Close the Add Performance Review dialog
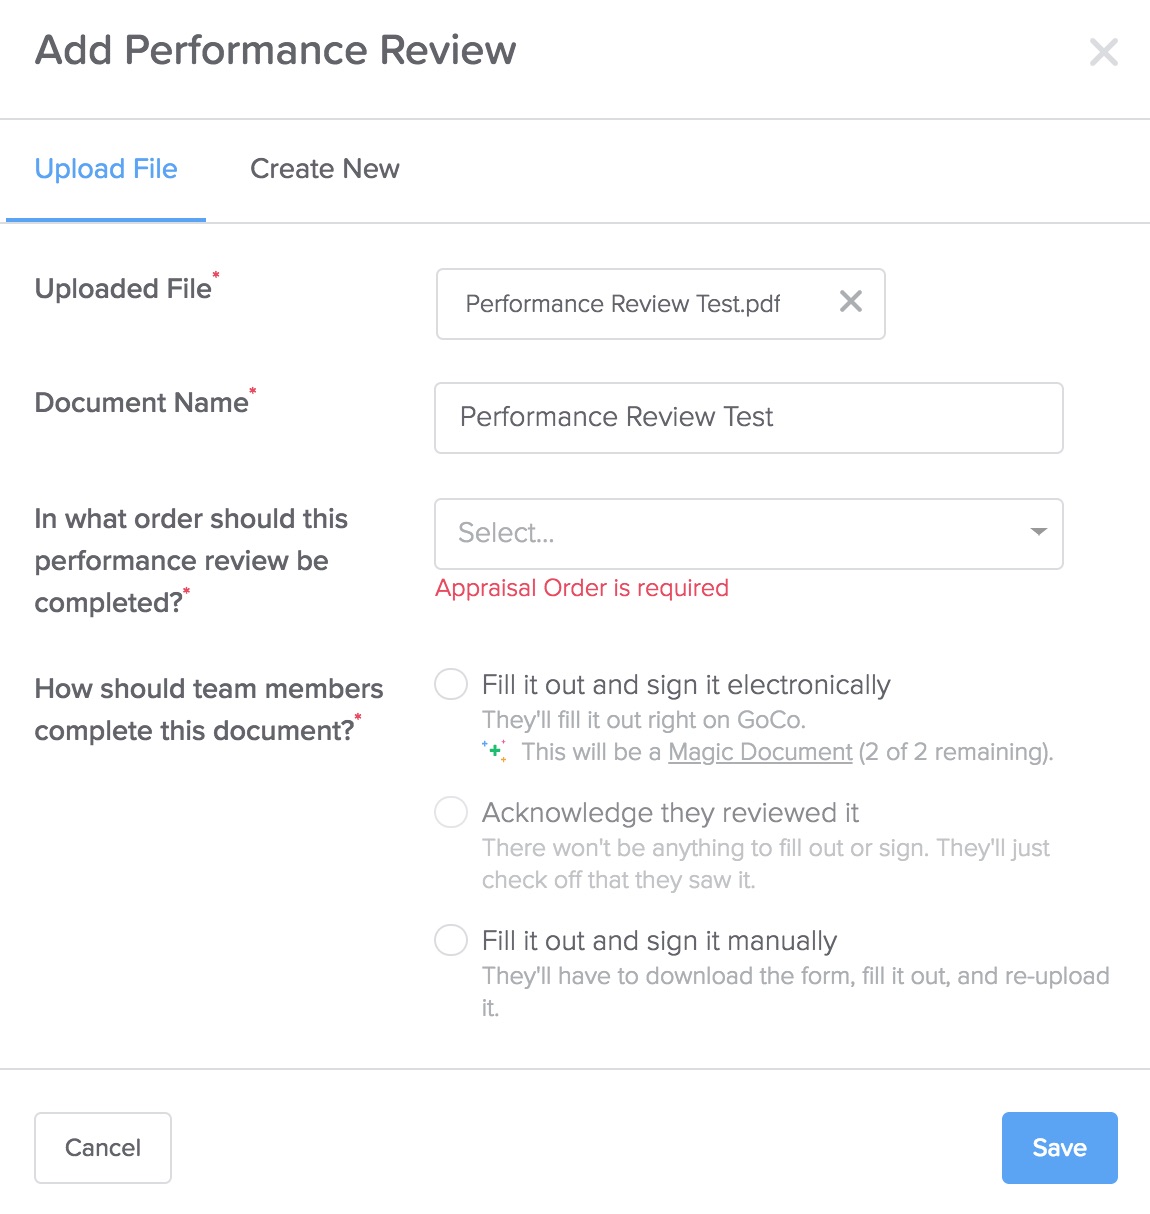Viewport: 1150px width, 1214px height. point(1104,52)
